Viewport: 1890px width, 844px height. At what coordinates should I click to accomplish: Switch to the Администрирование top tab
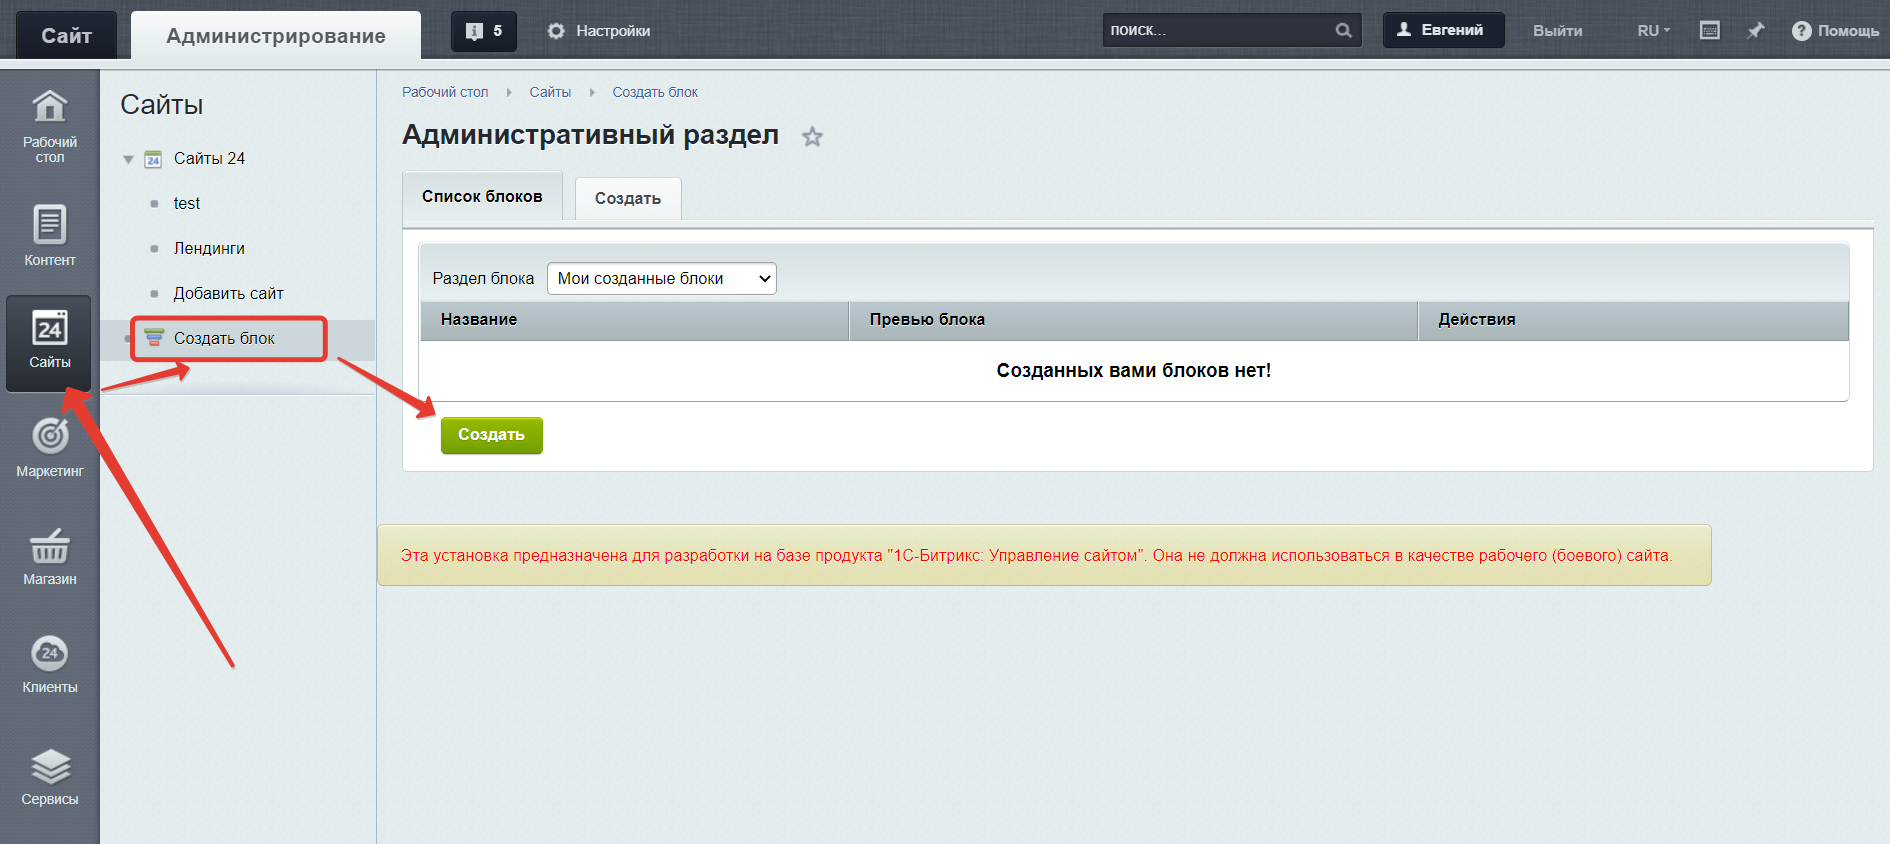coord(276,35)
